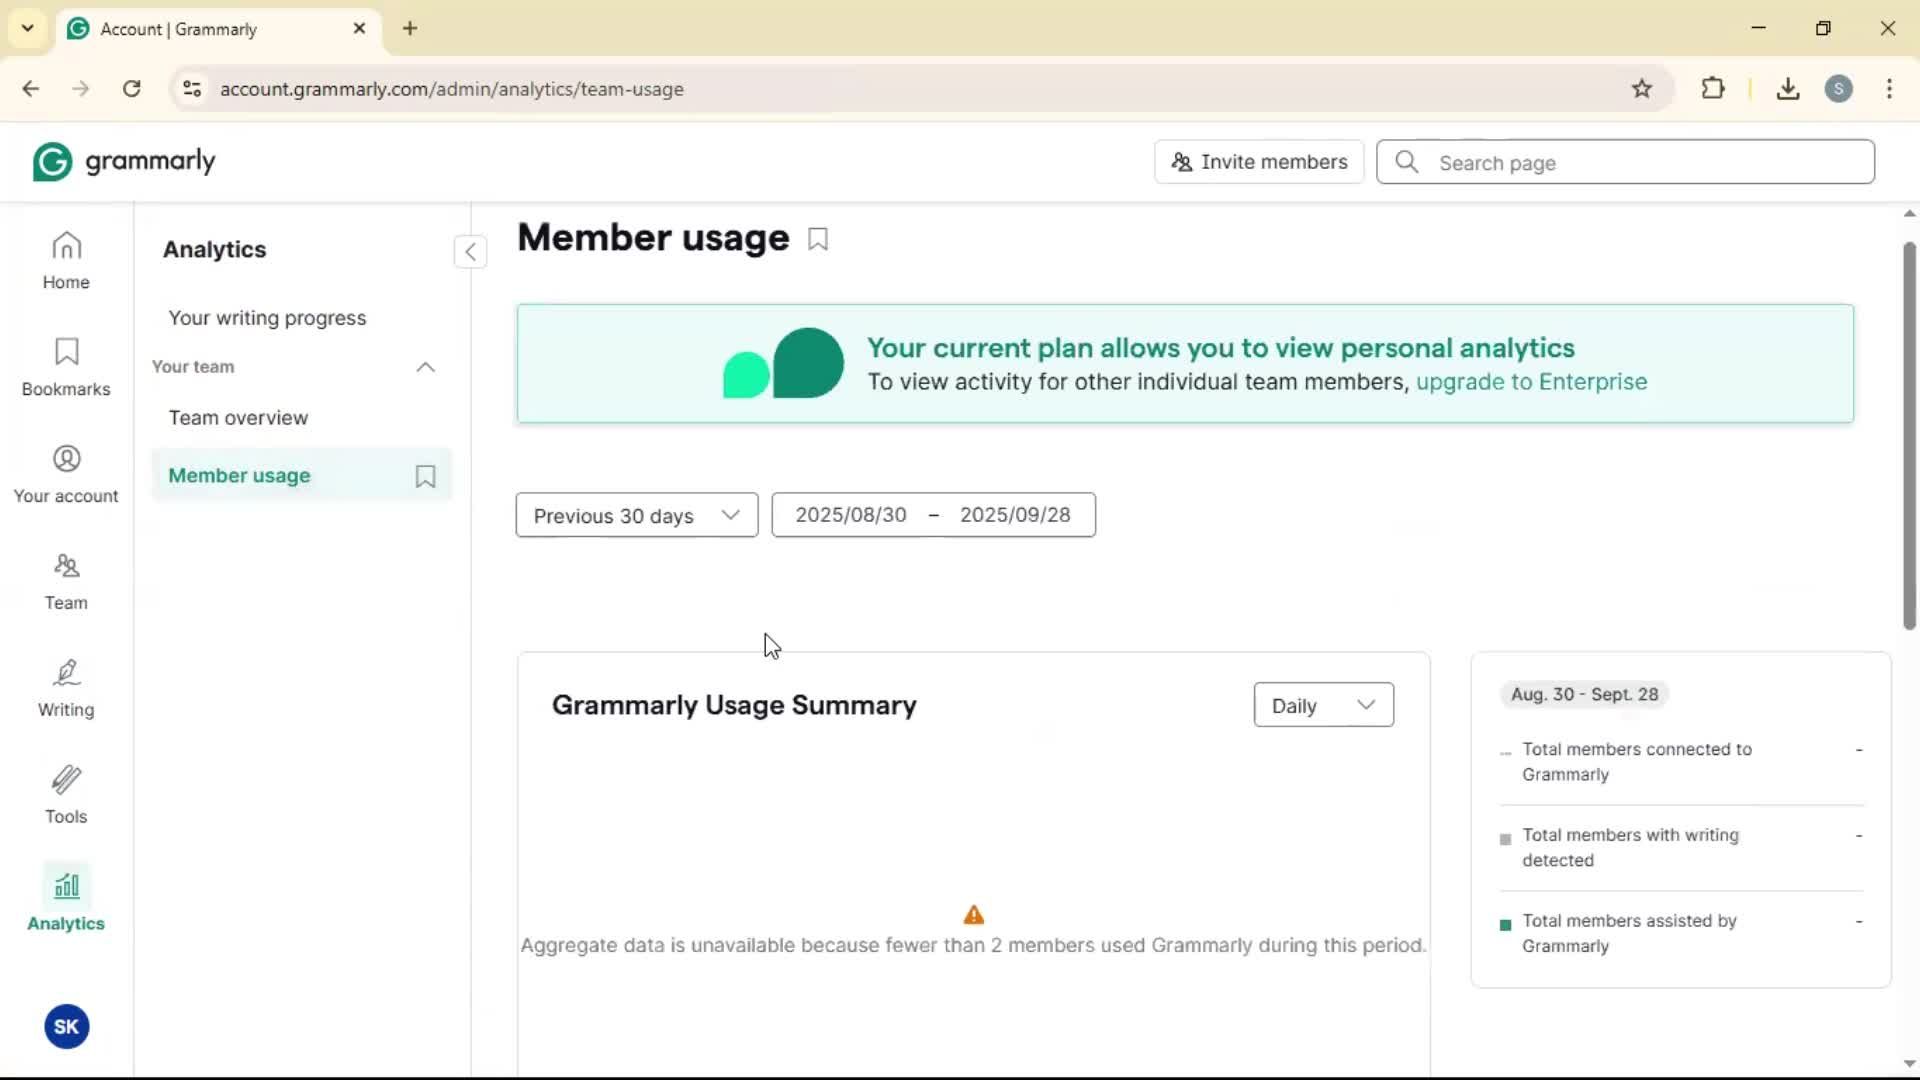Click the page vertical scrollbar
This screenshot has height=1080, width=1920.
[x=1909, y=435]
